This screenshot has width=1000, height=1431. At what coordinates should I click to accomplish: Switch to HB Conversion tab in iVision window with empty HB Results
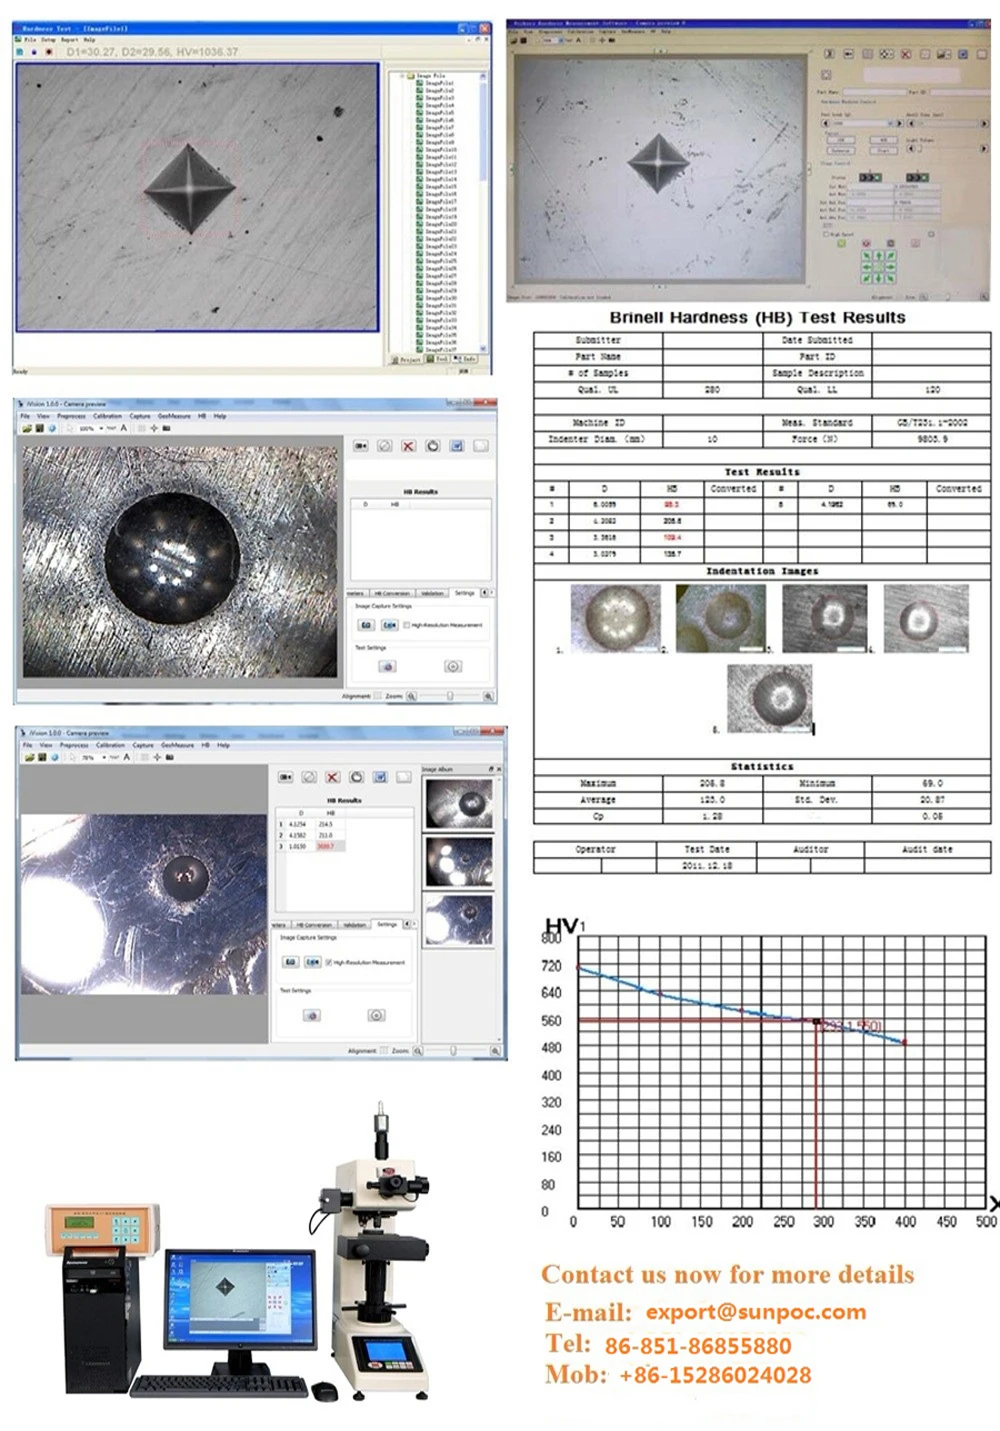(393, 593)
